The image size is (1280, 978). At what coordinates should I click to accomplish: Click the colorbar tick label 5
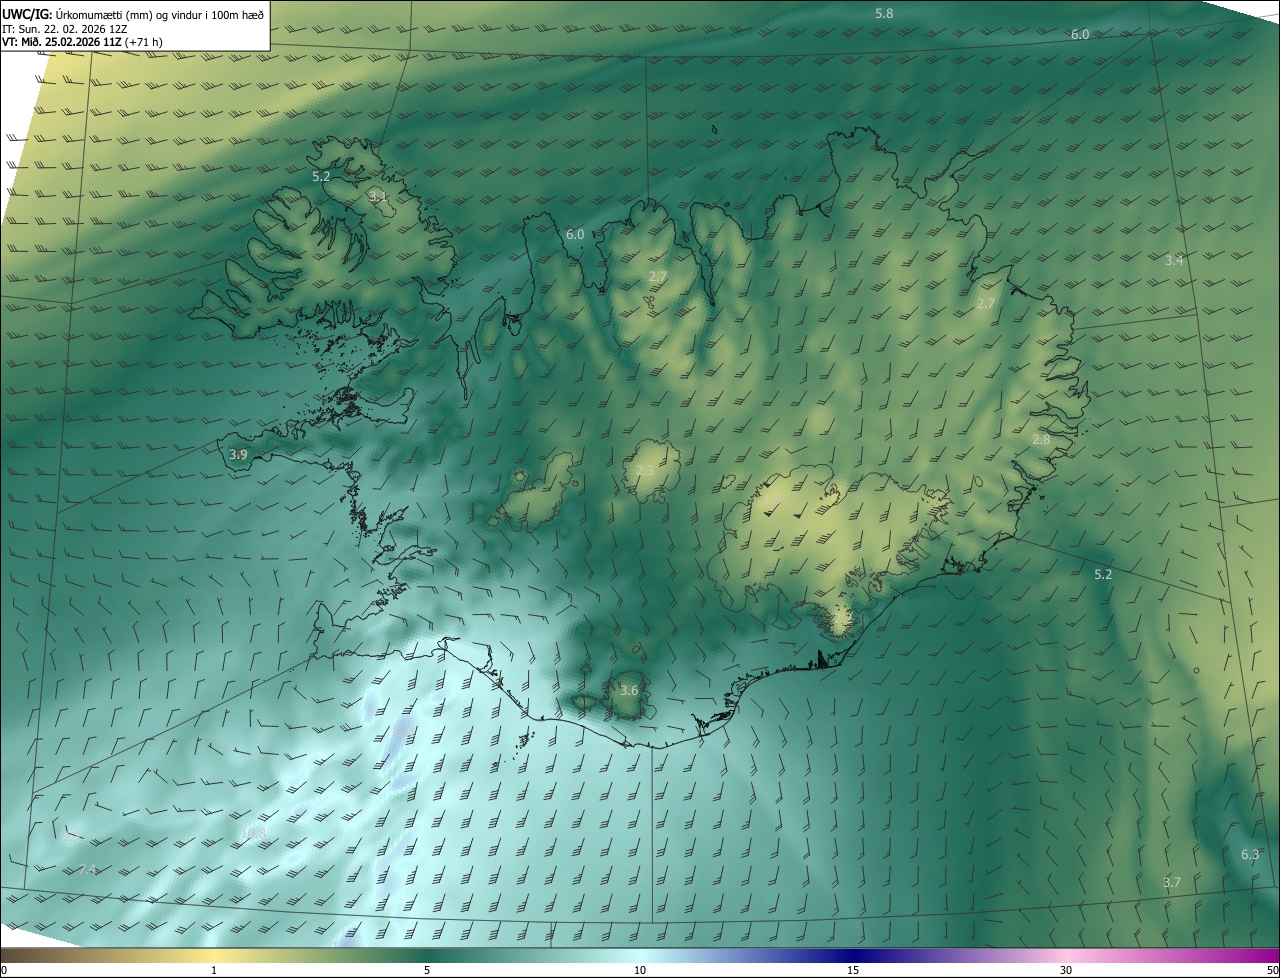pyautogui.click(x=427, y=970)
